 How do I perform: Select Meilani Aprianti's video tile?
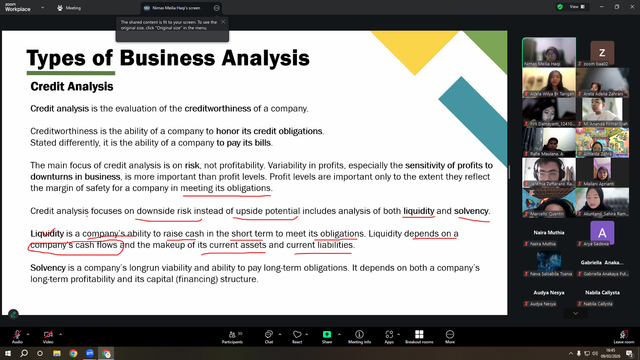tap(602, 172)
